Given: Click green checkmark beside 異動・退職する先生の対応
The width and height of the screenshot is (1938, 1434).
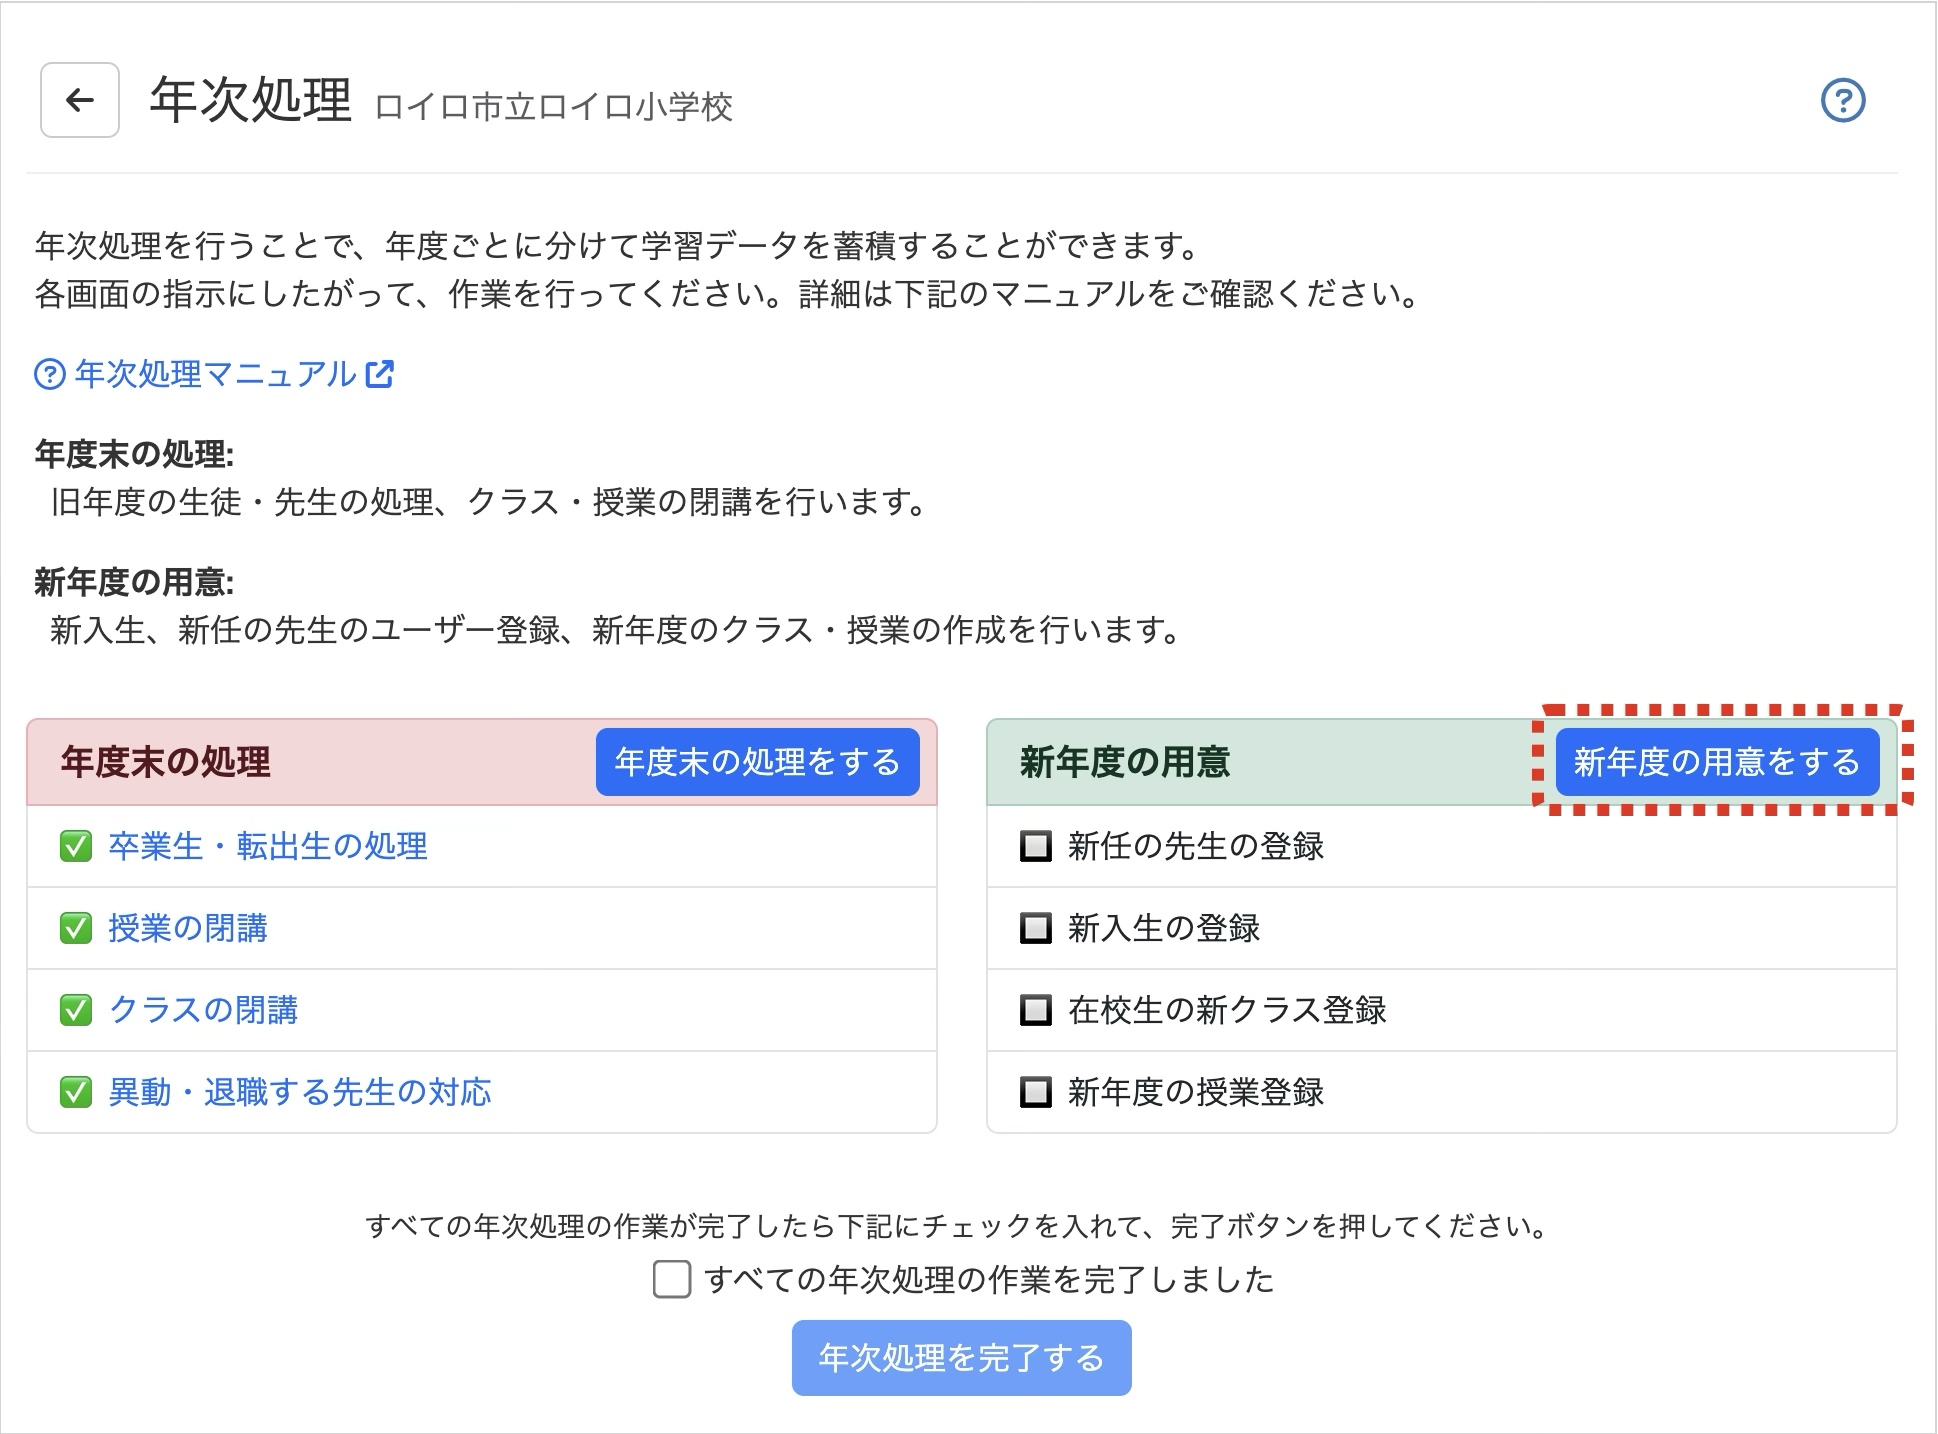Looking at the screenshot, I should [x=76, y=1092].
